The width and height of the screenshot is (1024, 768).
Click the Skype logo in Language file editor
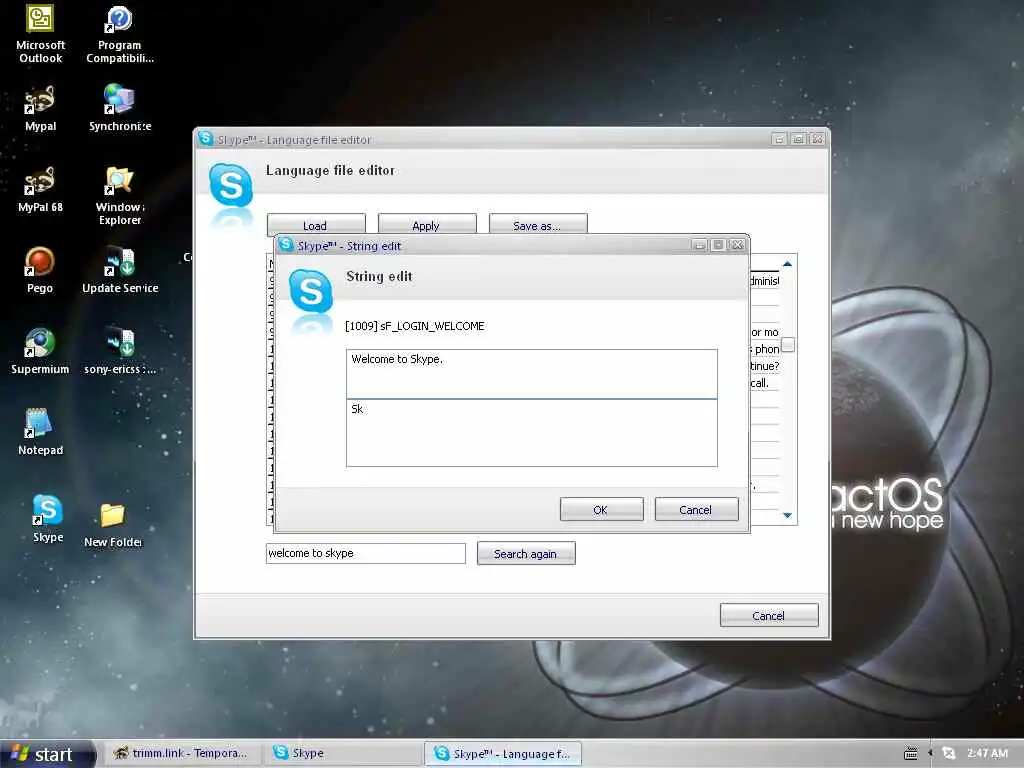[x=231, y=185]
